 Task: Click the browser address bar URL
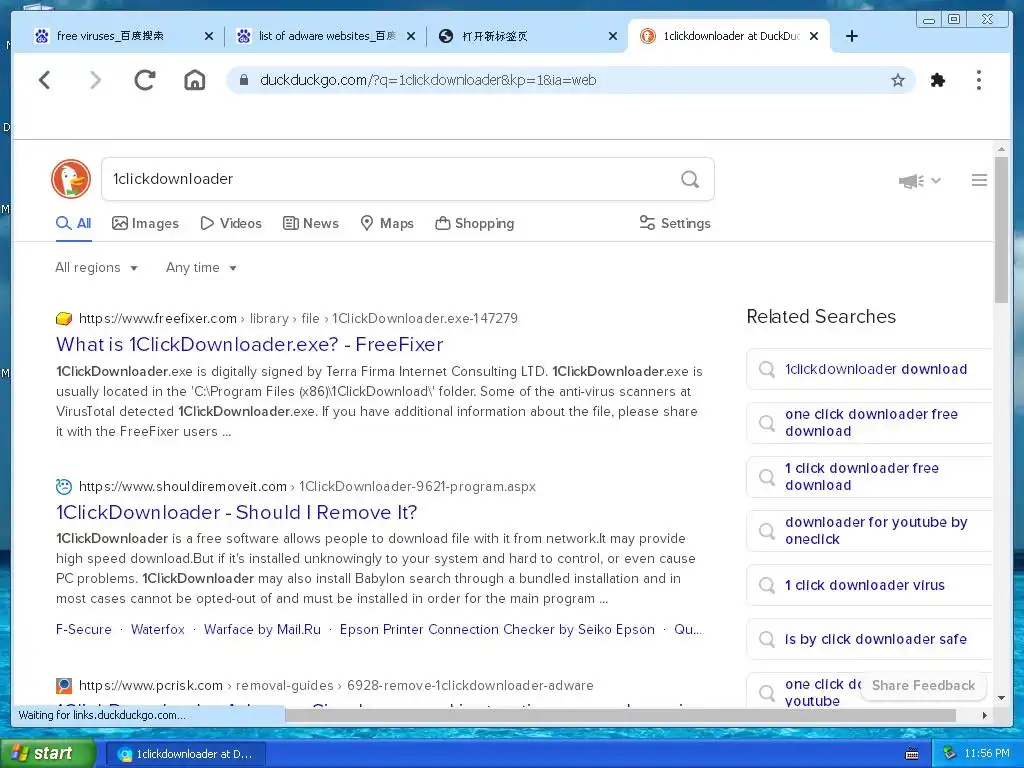[428, 80]
